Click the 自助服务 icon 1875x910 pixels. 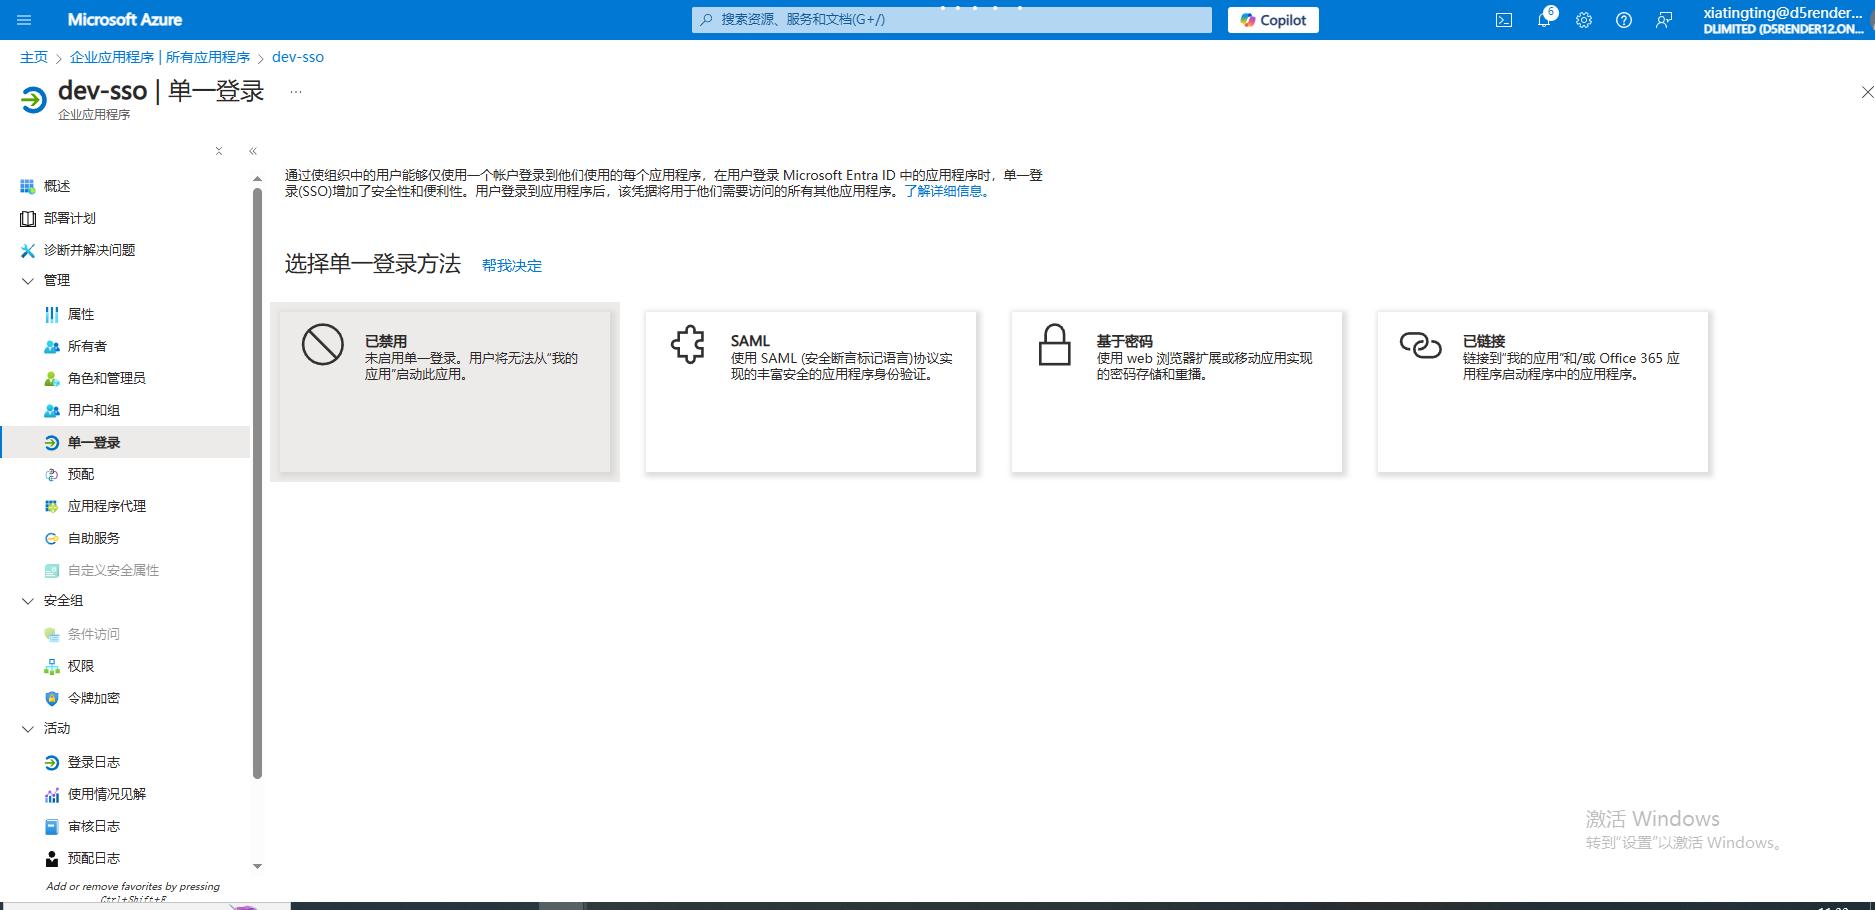(52, 539)
